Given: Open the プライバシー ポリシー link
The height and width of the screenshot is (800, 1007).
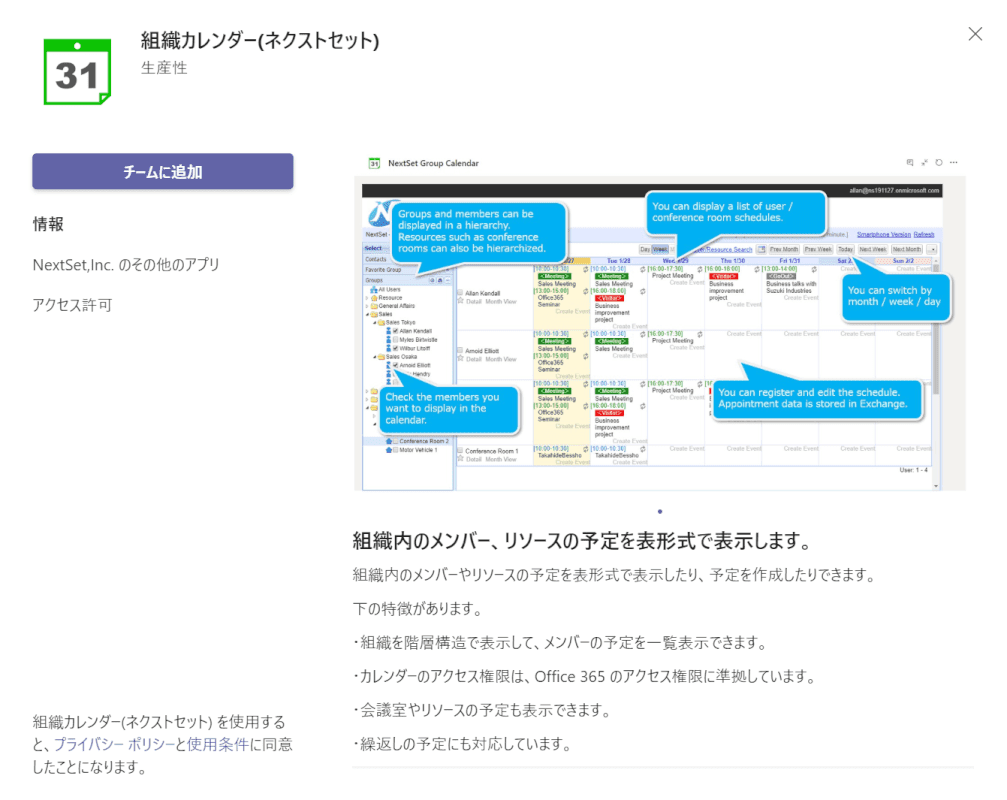Looking at the screenshot, I should 114,744.
